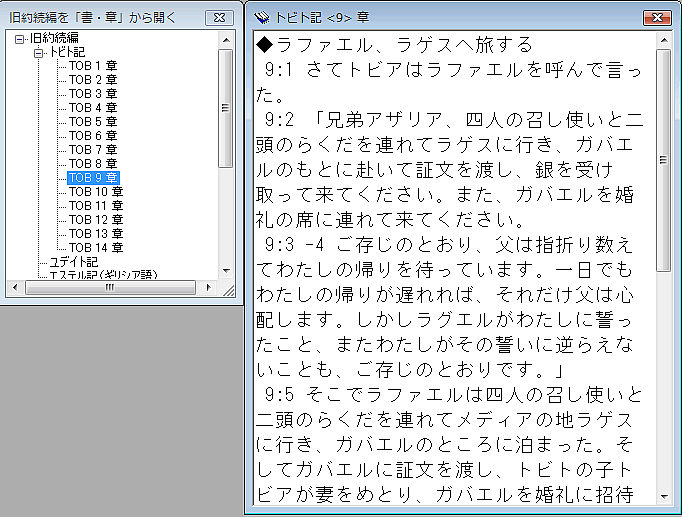Open TOB 4 章 in the tree

[93, 108]
